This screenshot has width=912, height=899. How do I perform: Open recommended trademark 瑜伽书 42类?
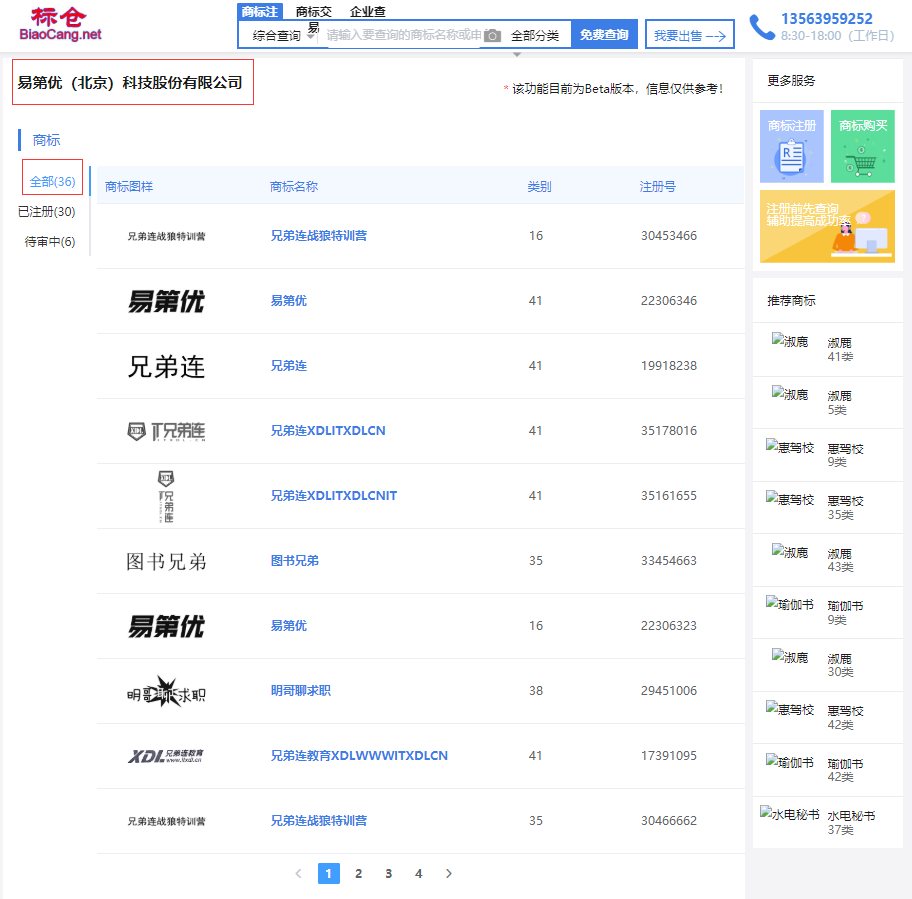[x=828, y=770]
